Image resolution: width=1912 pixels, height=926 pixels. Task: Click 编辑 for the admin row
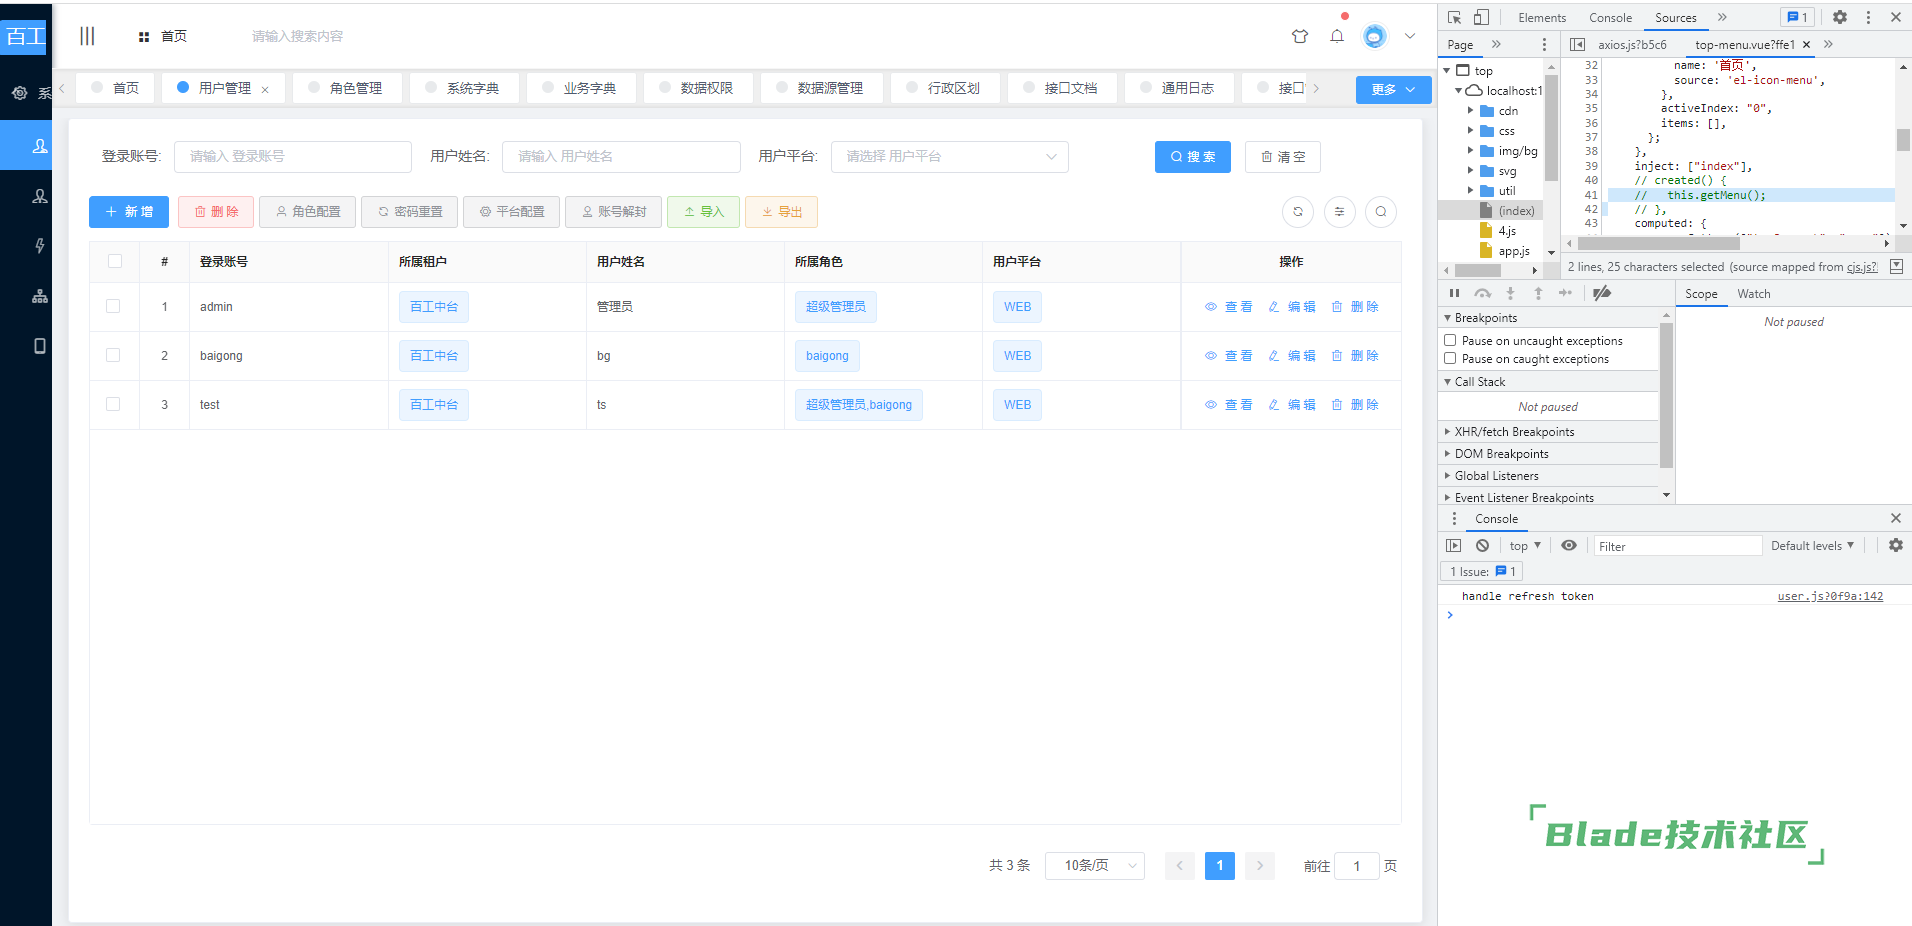[x=1292, y=307]
